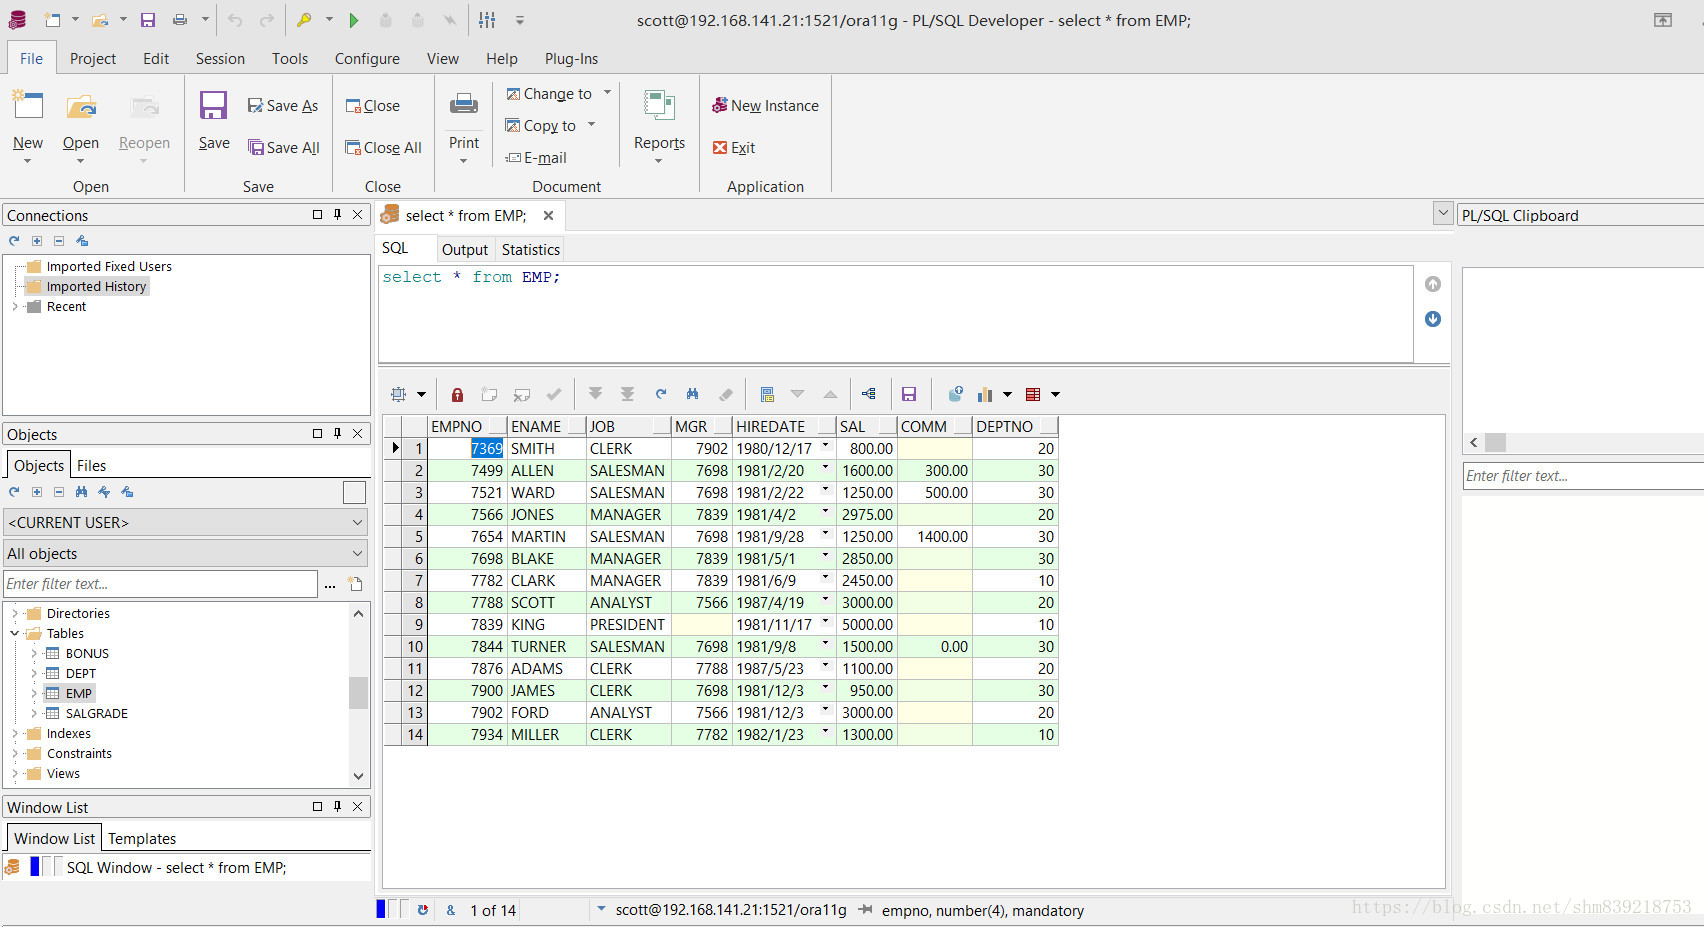Screen dimensions: 1704x927
Task: Click the yellow key Log on icon
Action: 304,20
